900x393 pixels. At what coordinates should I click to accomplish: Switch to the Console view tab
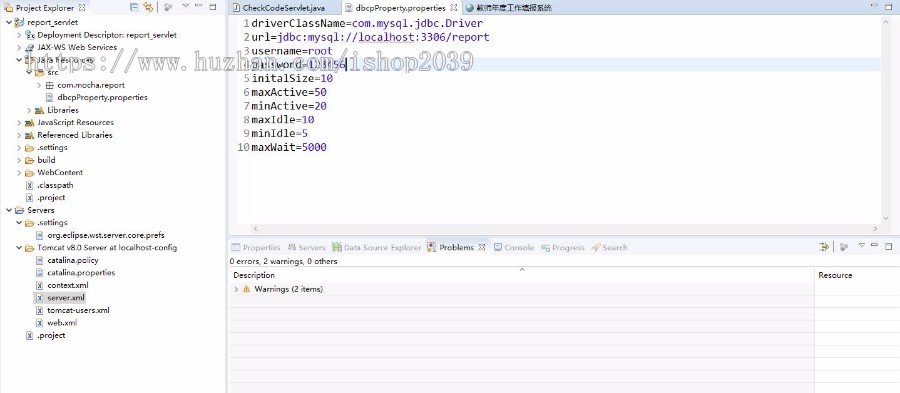514,248
